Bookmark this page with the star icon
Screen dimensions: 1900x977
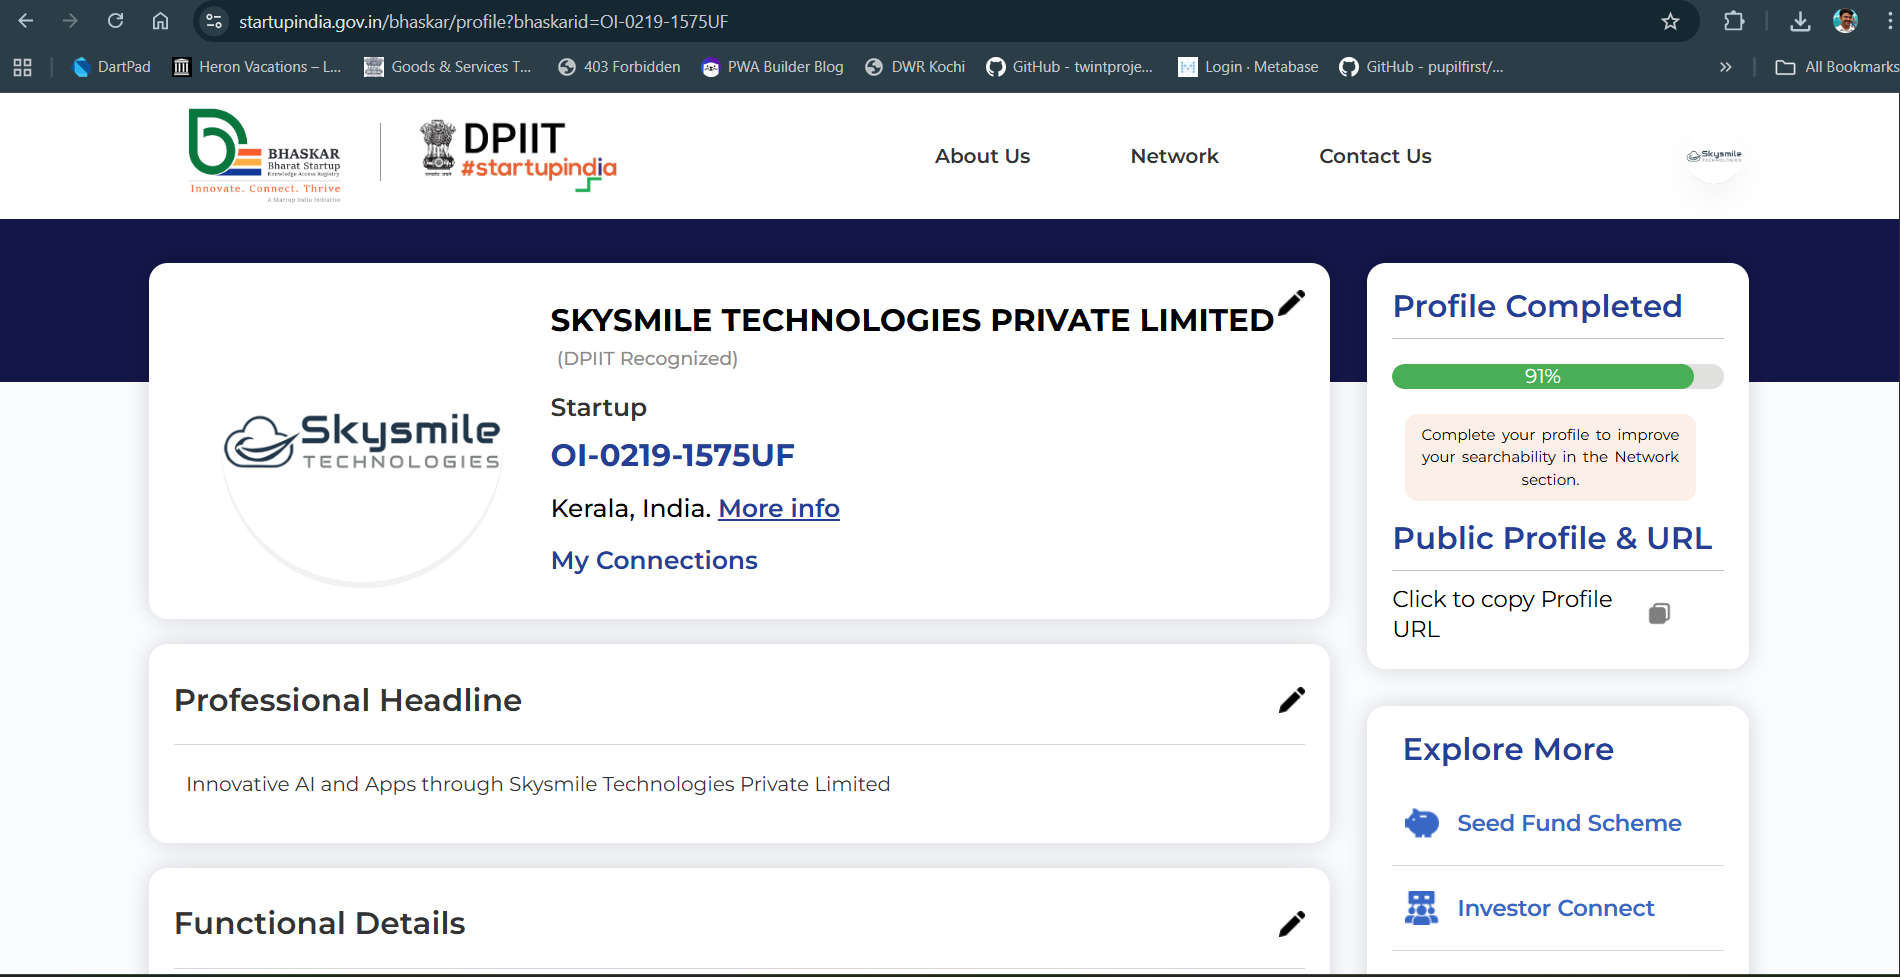coord(1670,21)
